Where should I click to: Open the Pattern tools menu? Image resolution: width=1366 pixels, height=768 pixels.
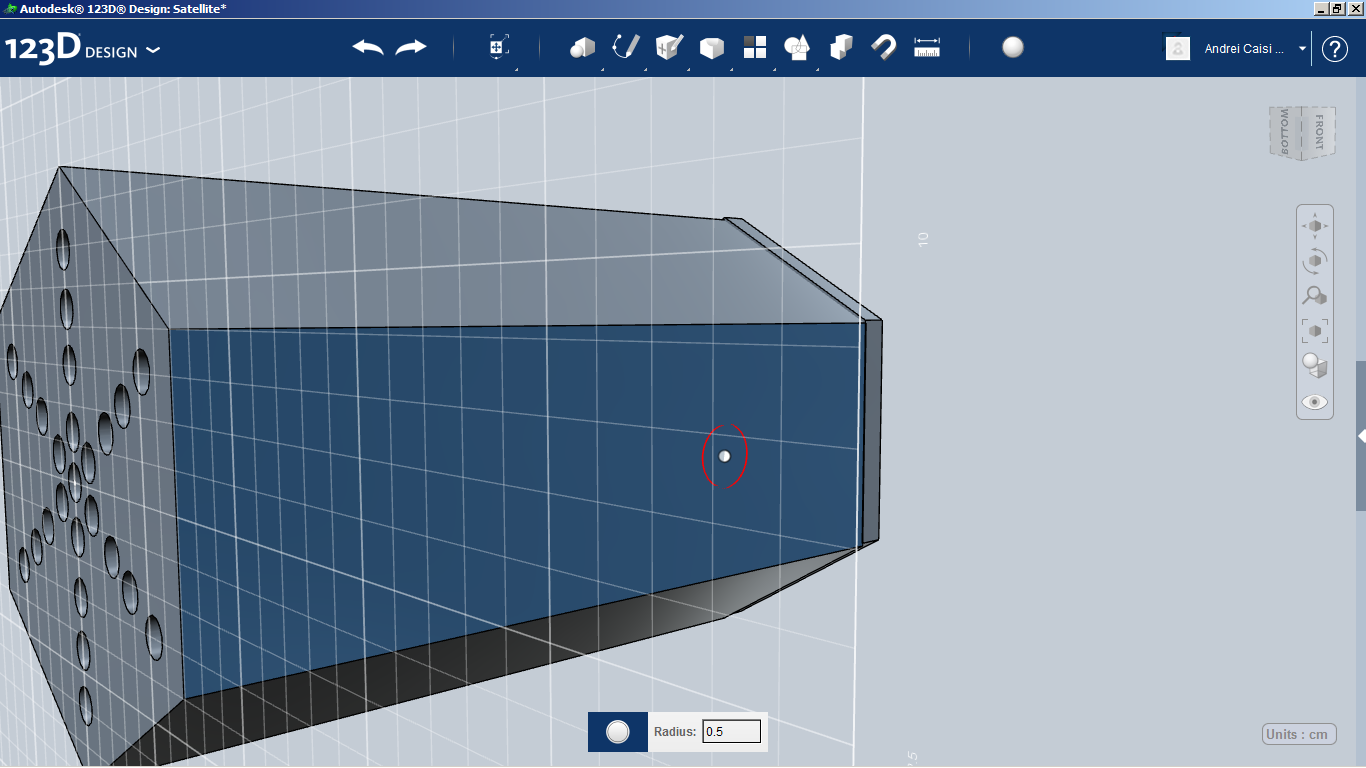[x=755, y=47]
